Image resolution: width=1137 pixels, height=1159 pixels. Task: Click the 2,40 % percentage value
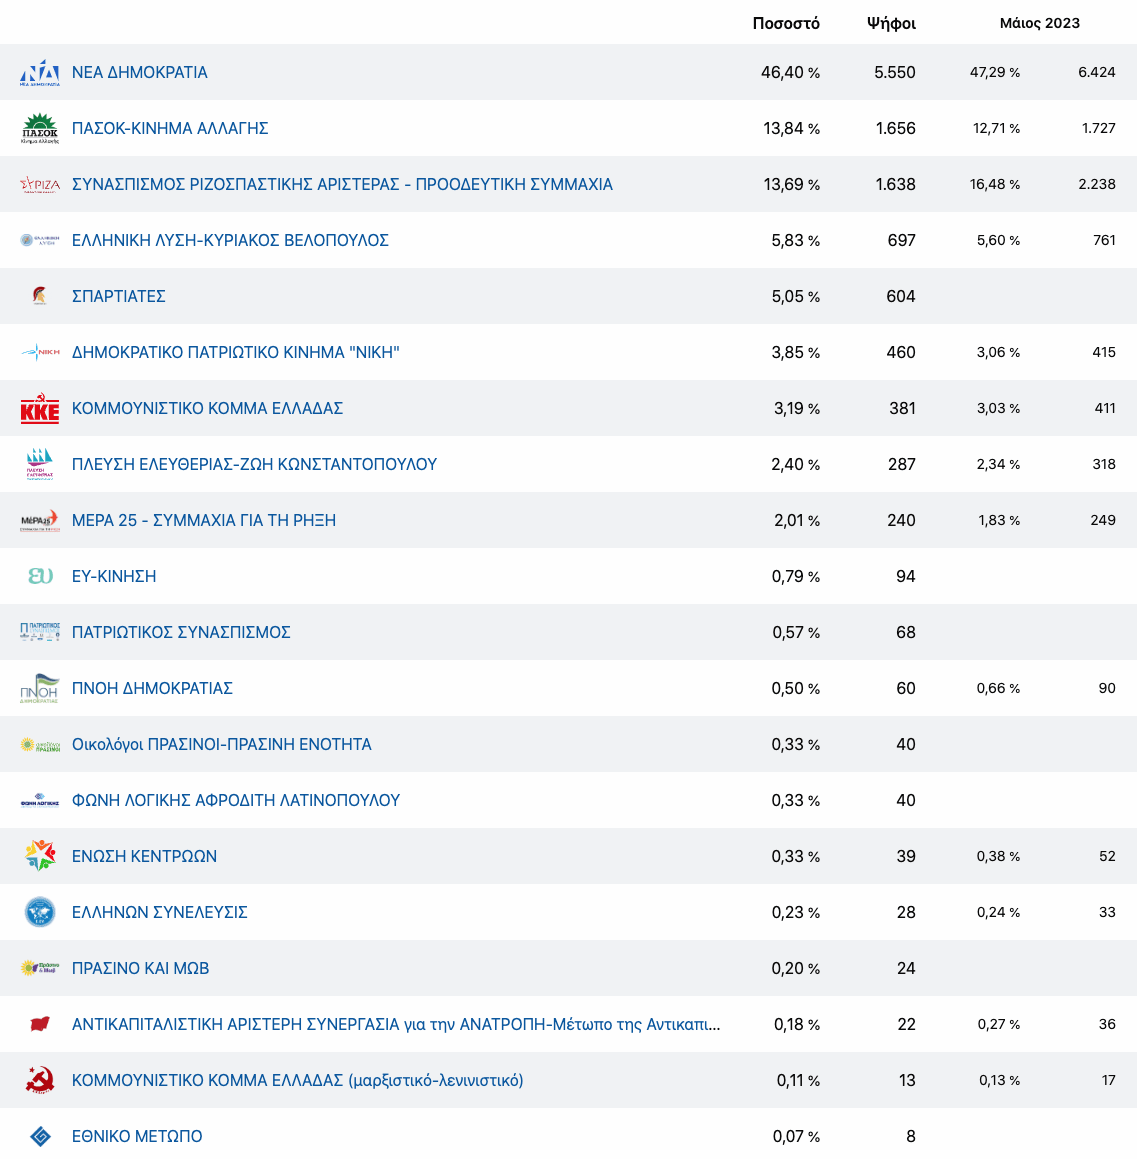(795, 464)
